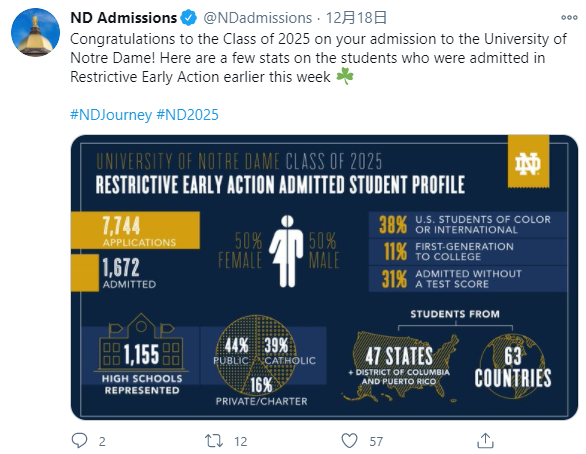The width and height of the screenshot is (586, 454).
Task: Retweet this ND Admissions post
Action: [x=214, y=441]
